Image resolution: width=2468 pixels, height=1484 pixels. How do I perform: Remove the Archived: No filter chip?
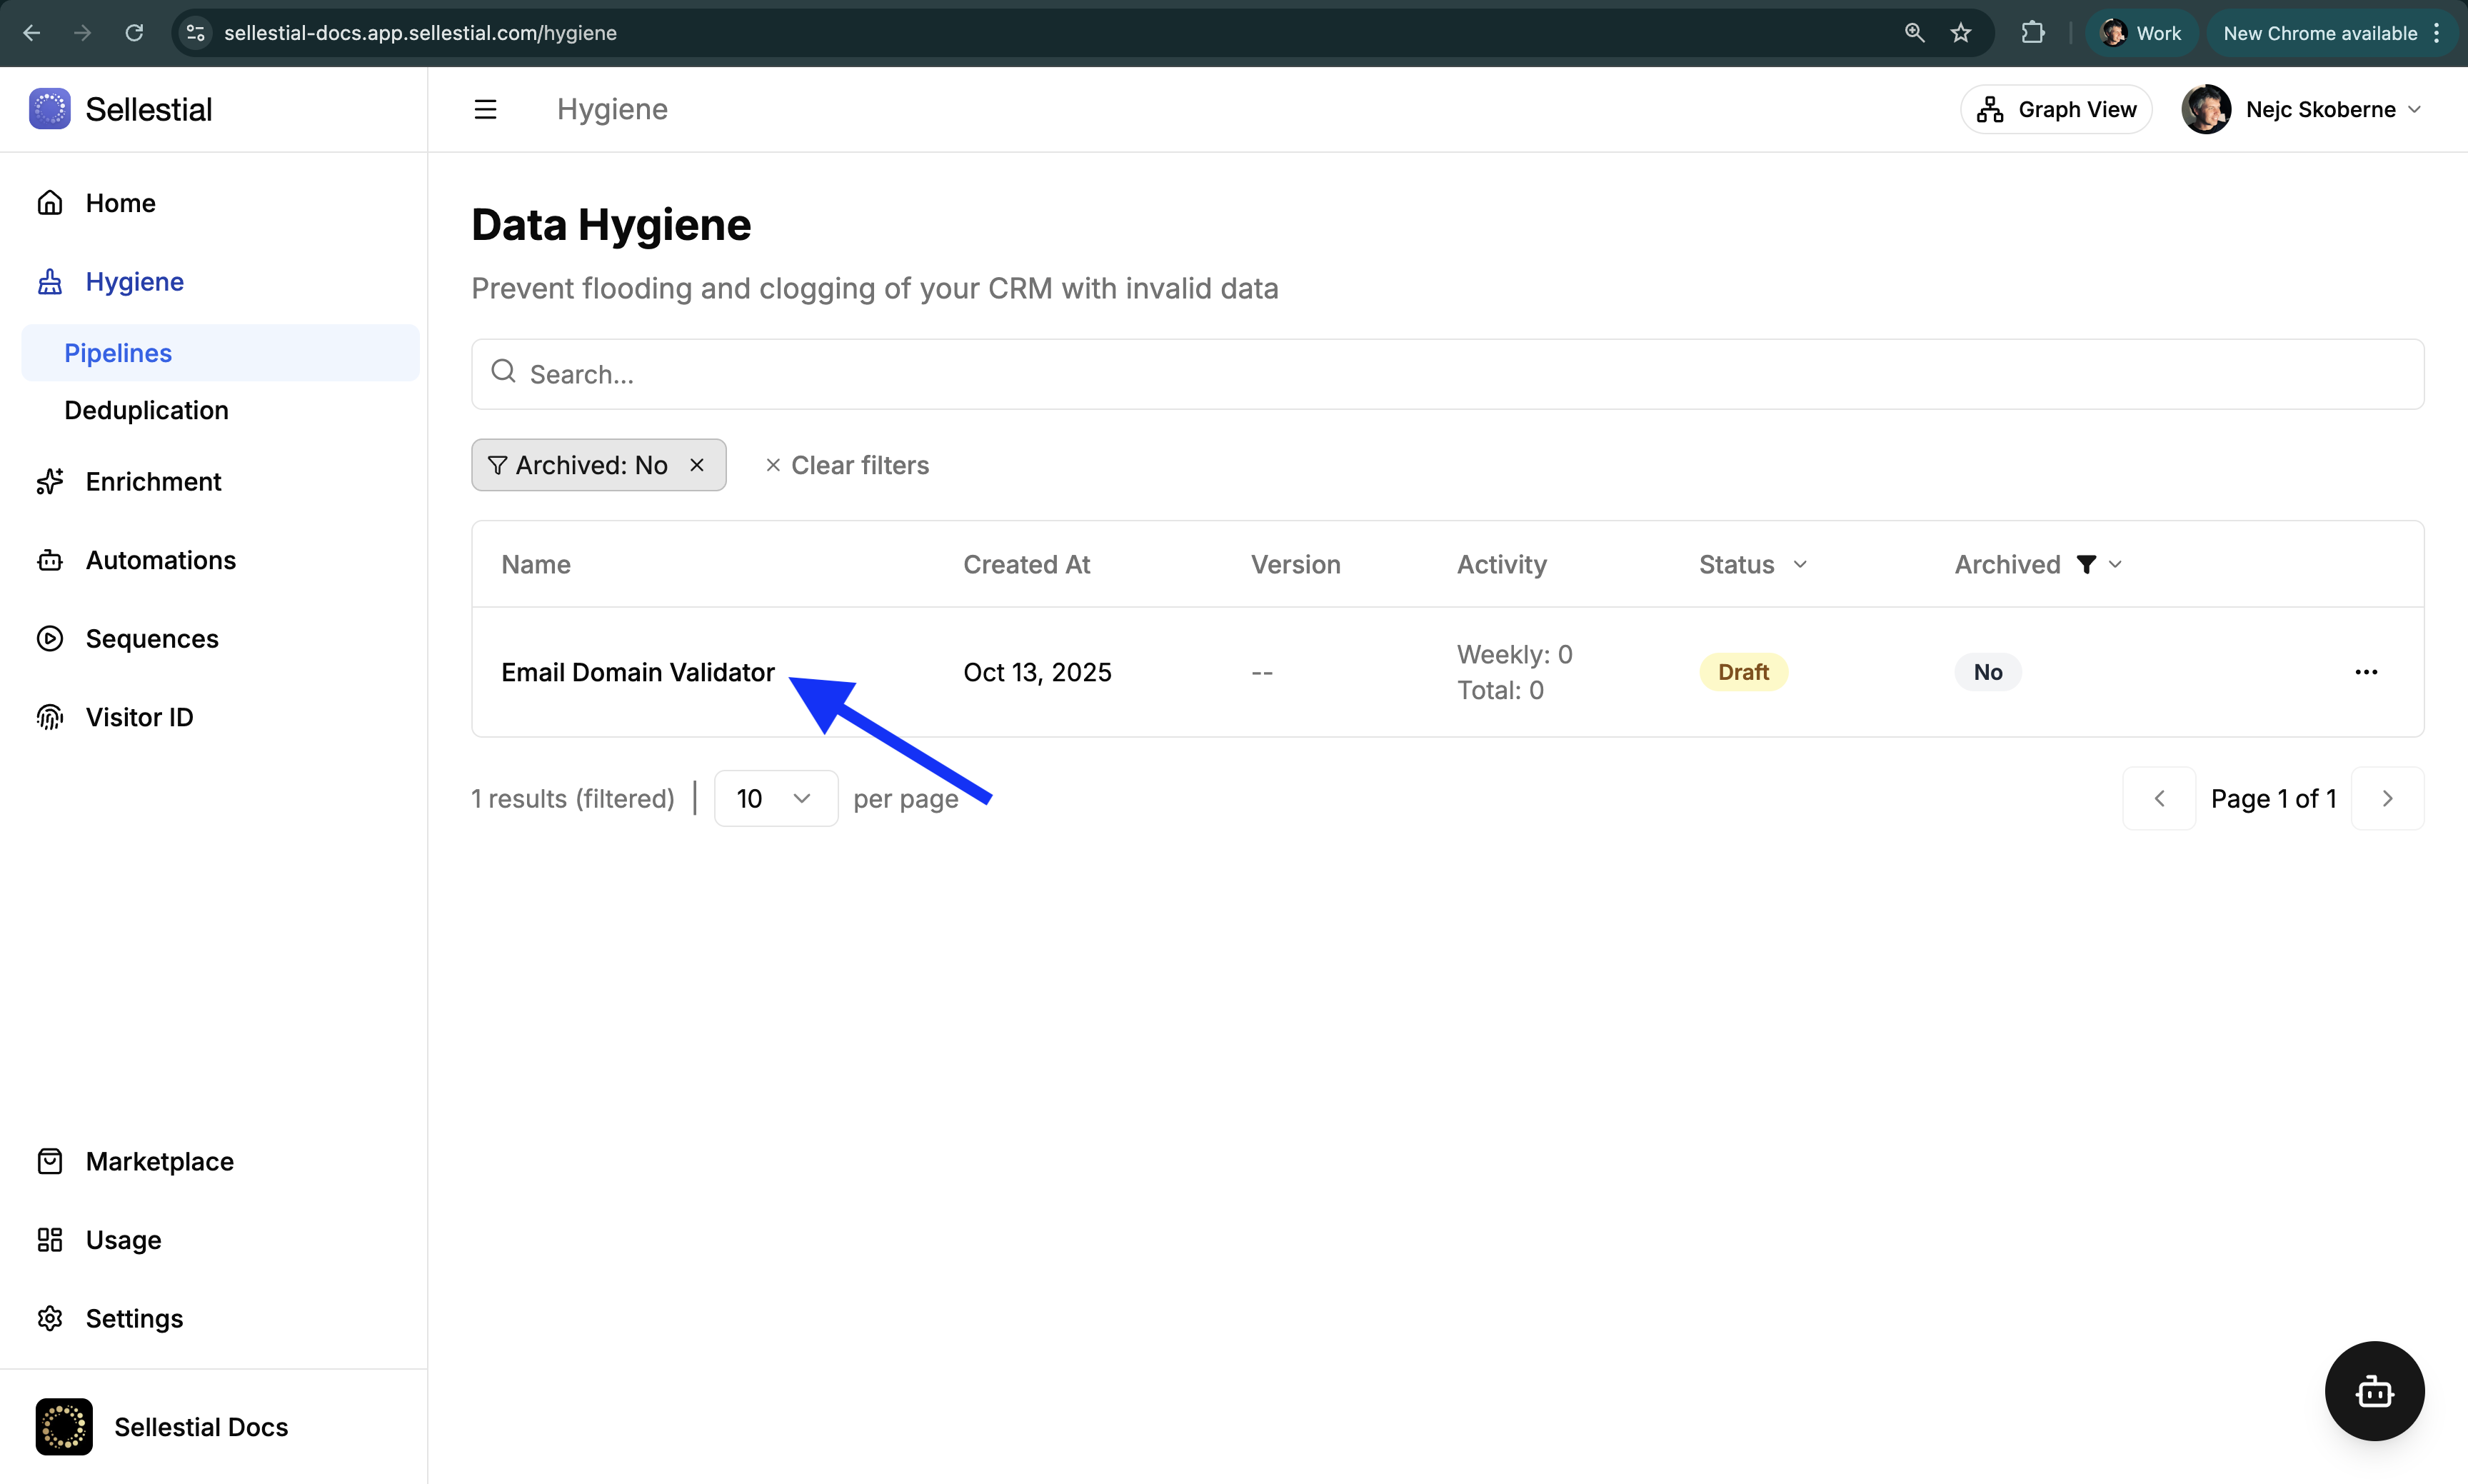coord(697,464)
